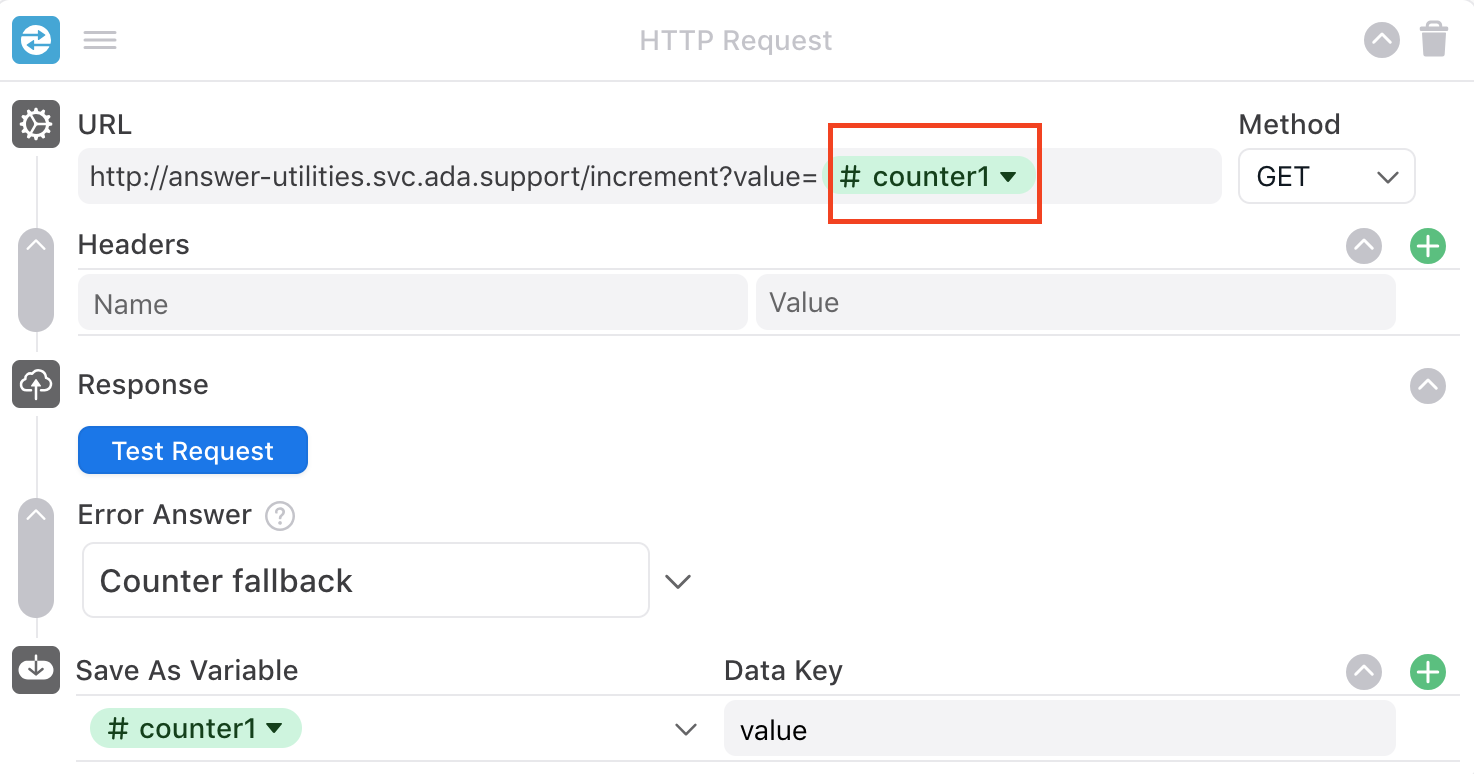Collapse the Response section
Image resolution: width=1474 pixels, height=774 pixels.
[x=1427, y=385]
